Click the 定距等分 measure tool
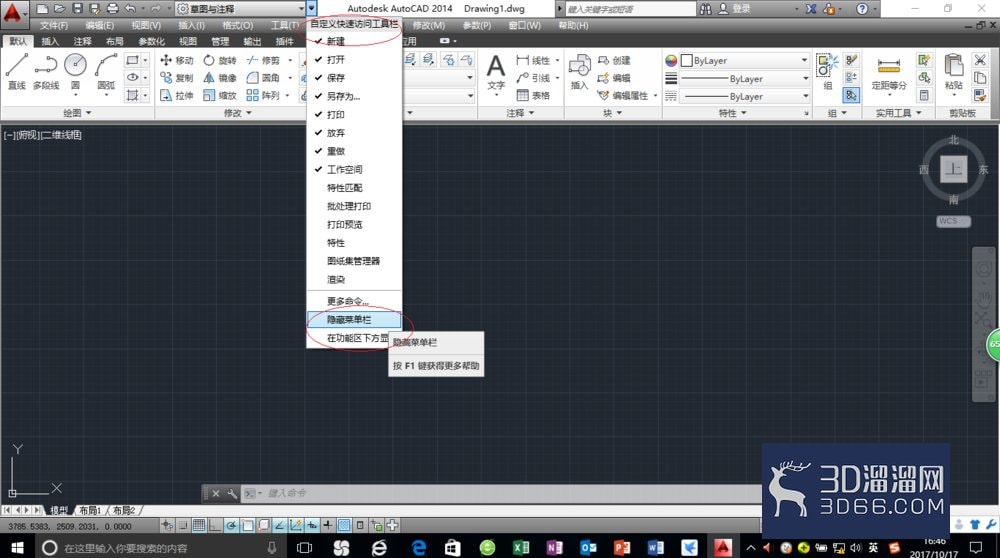Screen dimensions: 1000x558 coord(889,73)
